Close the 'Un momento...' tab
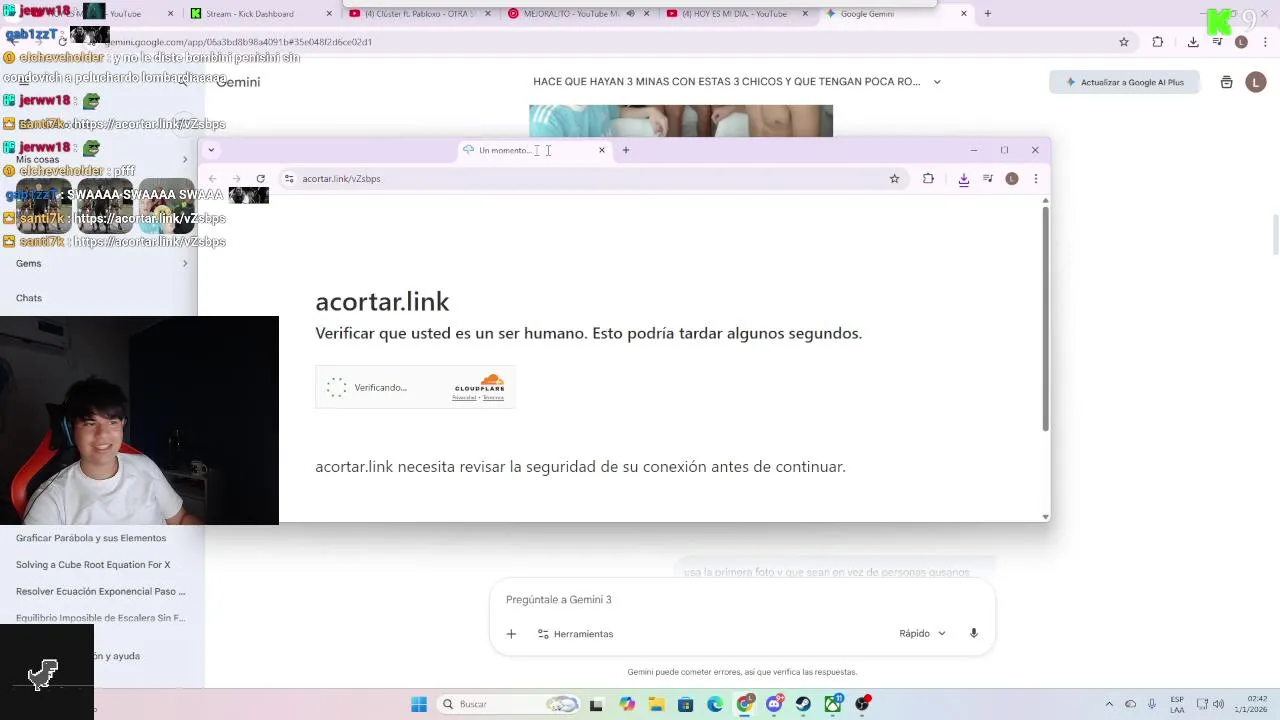 click(x=602, y=150)
